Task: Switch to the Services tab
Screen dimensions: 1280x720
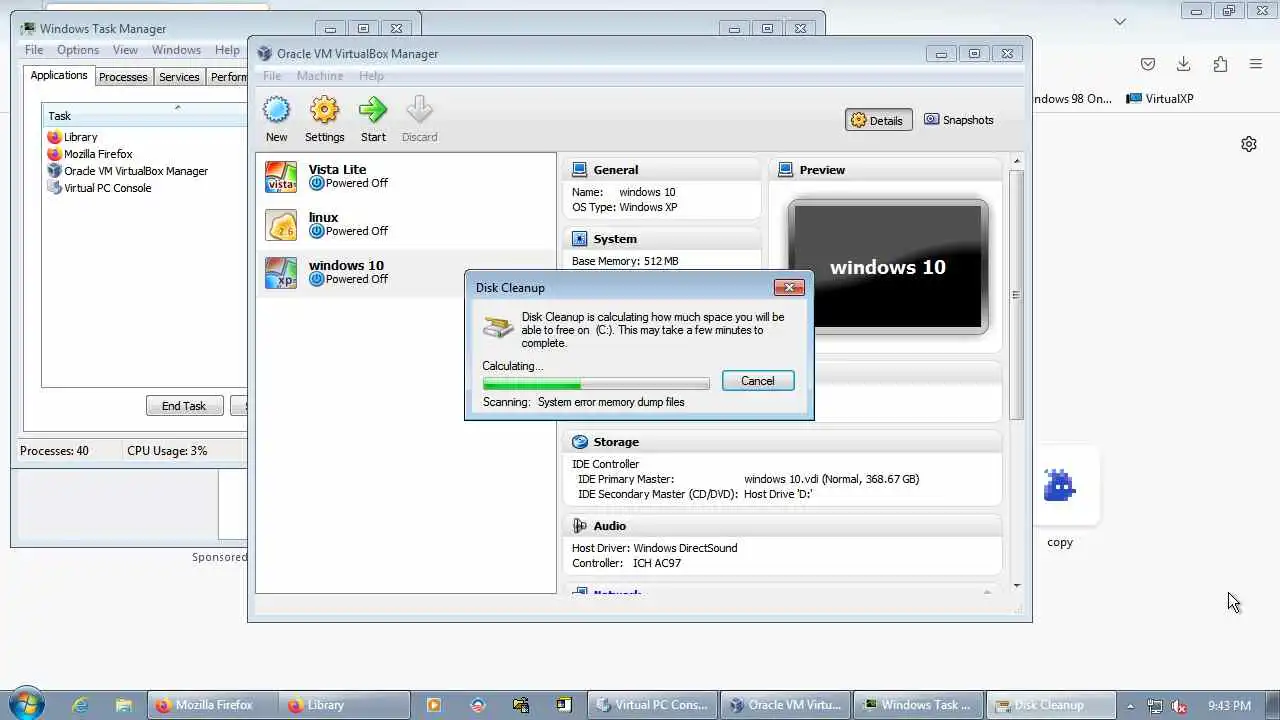Action: coord(179,77)
